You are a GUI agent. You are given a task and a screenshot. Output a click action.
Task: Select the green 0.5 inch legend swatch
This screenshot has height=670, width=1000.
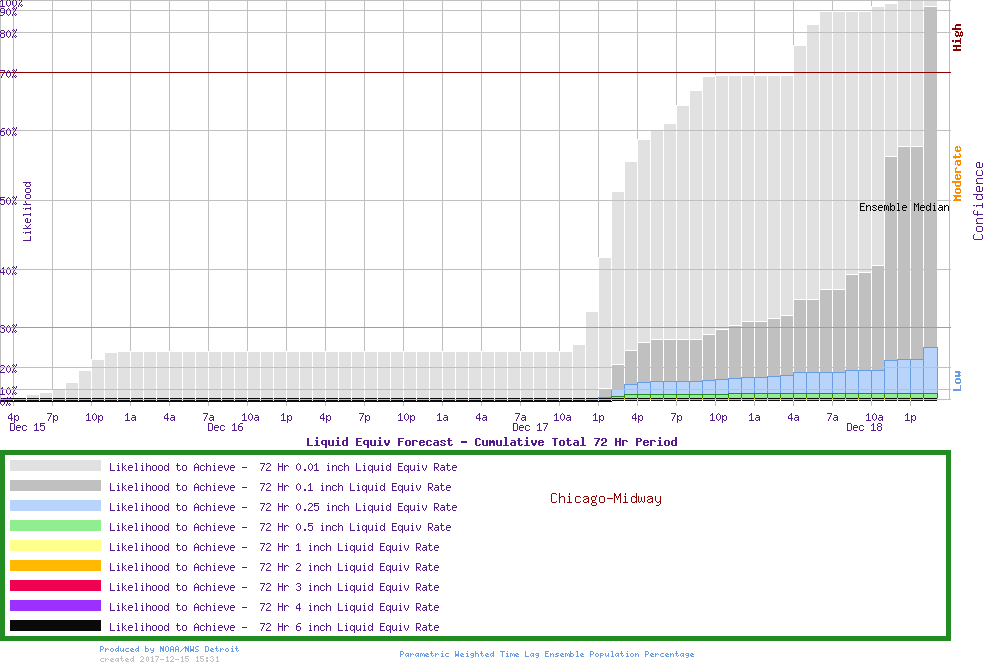[55, 526]
